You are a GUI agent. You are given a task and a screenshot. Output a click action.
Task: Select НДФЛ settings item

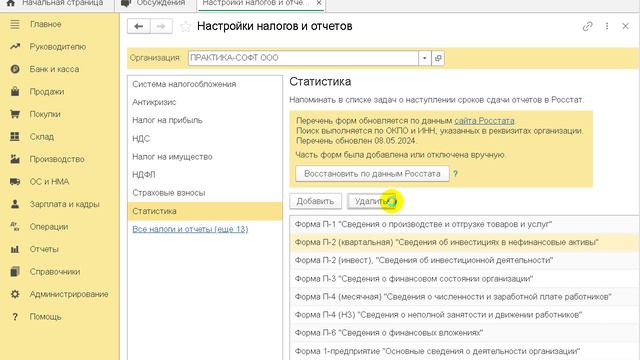click(205, 175)
